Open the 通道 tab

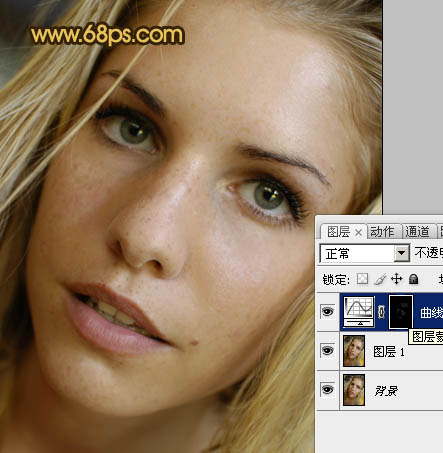pyautogui.click(x=417, y=232)
